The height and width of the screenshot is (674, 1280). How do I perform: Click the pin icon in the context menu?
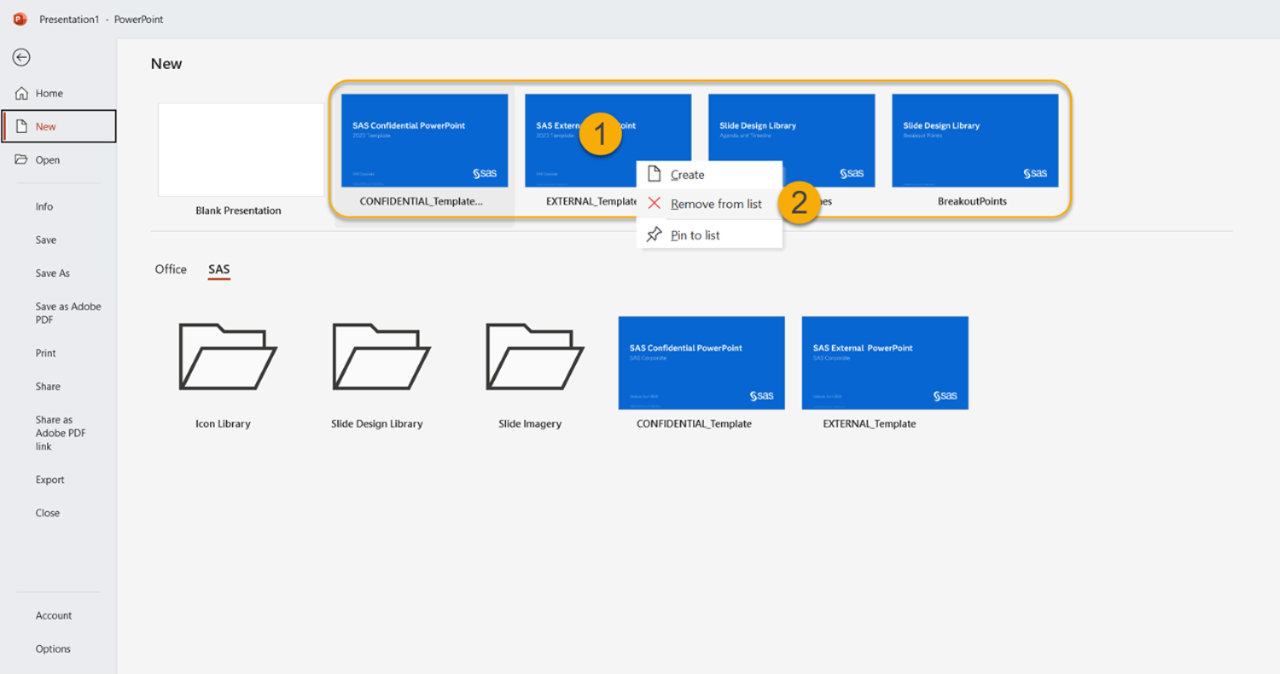654,235
